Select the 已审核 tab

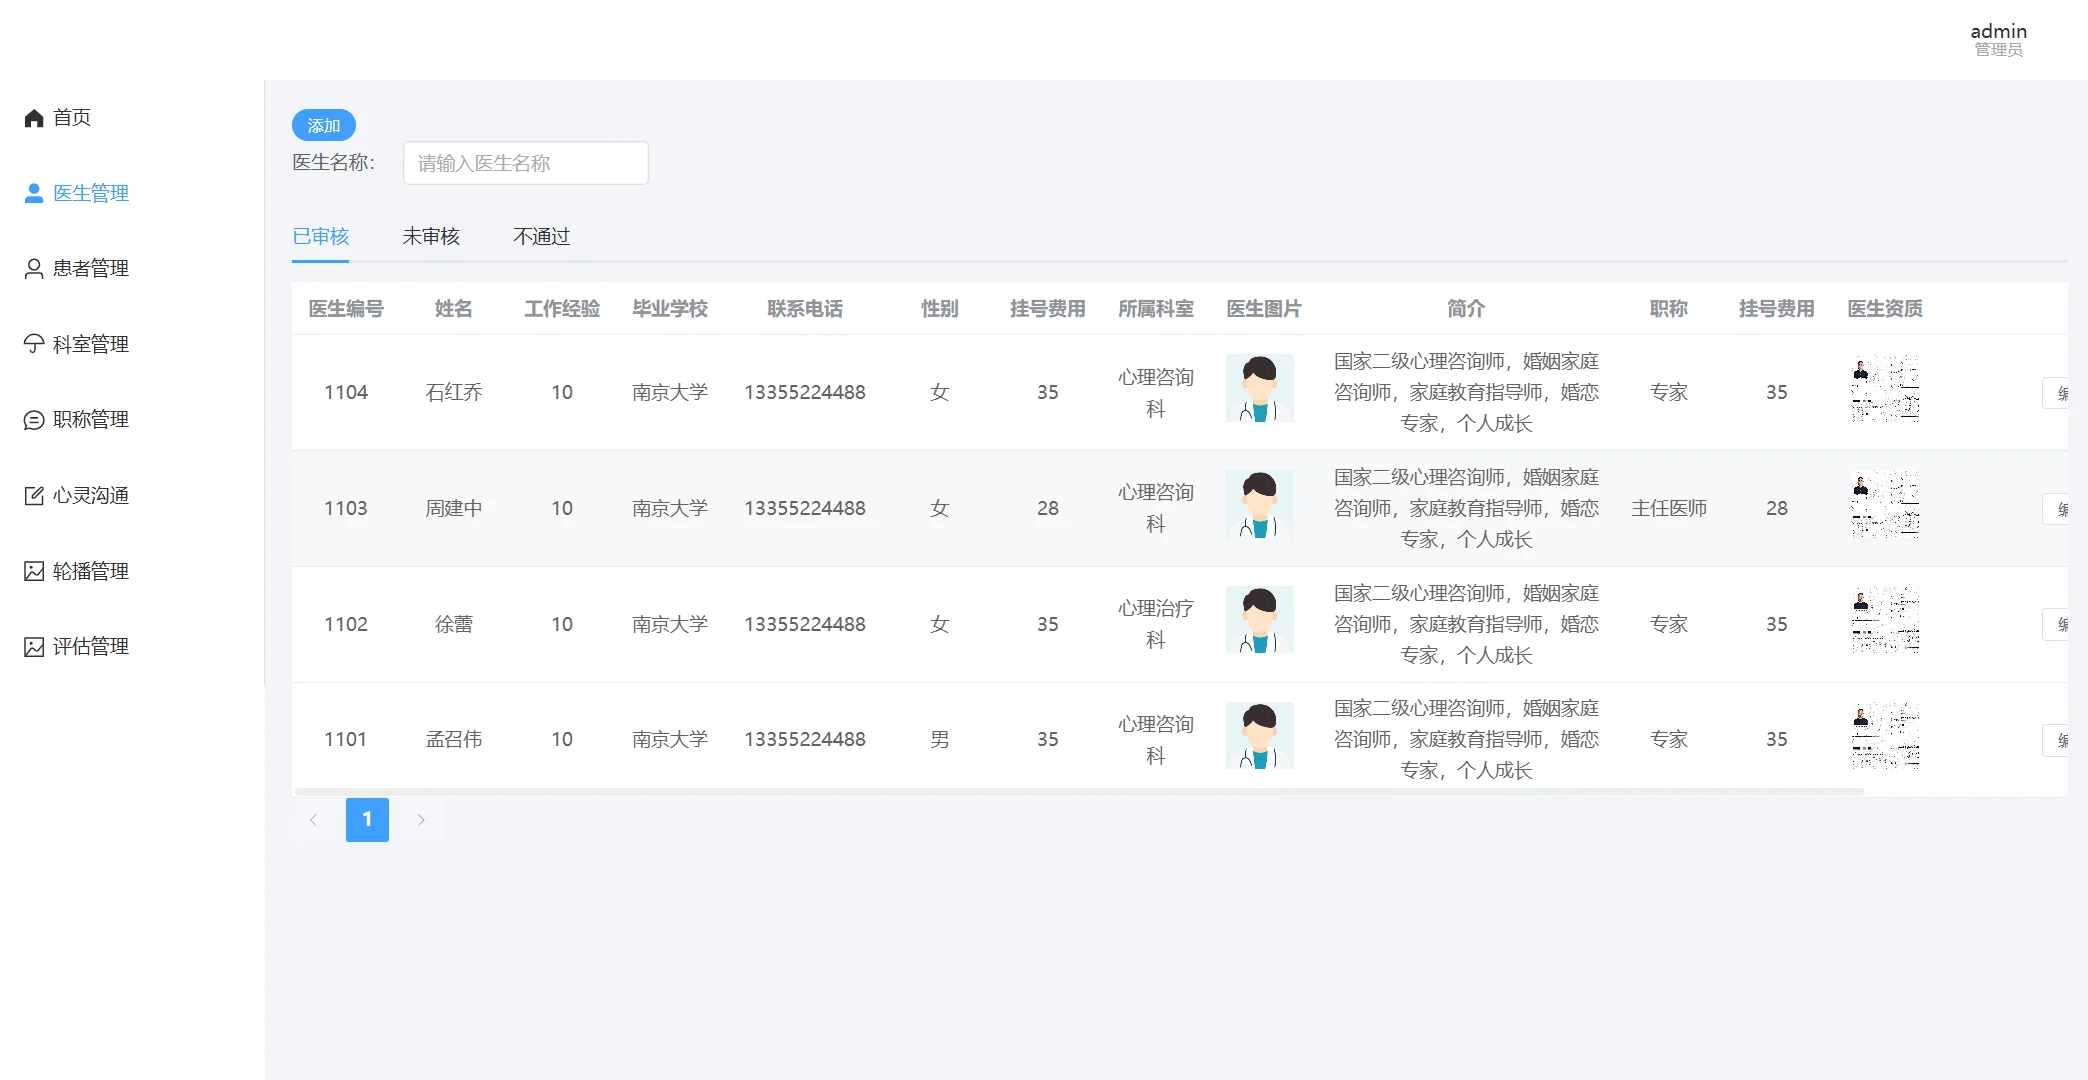[x=320, y=237]
